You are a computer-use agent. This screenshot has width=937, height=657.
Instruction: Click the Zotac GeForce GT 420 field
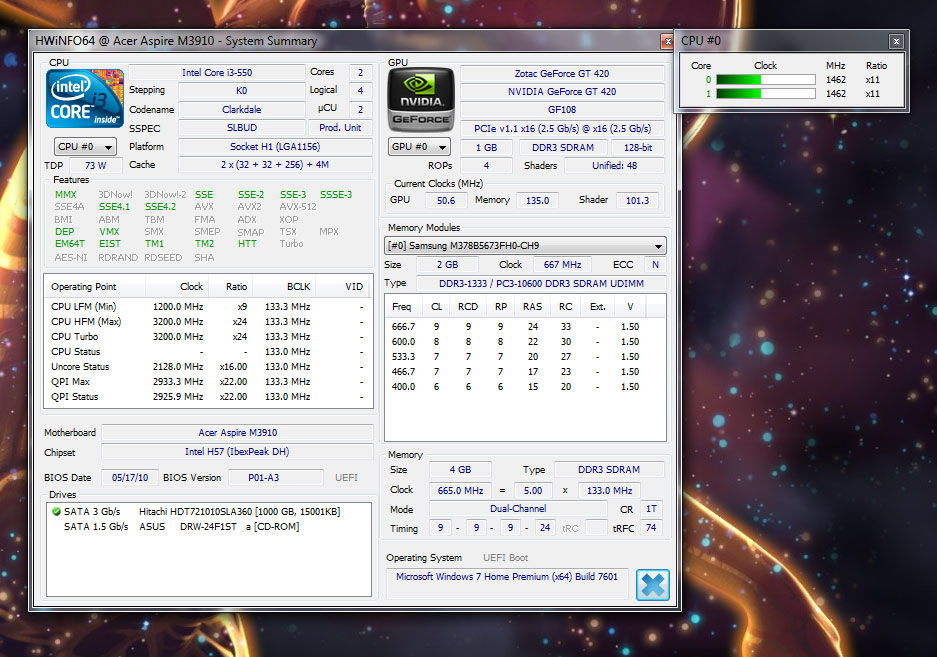tap(562, 74)
